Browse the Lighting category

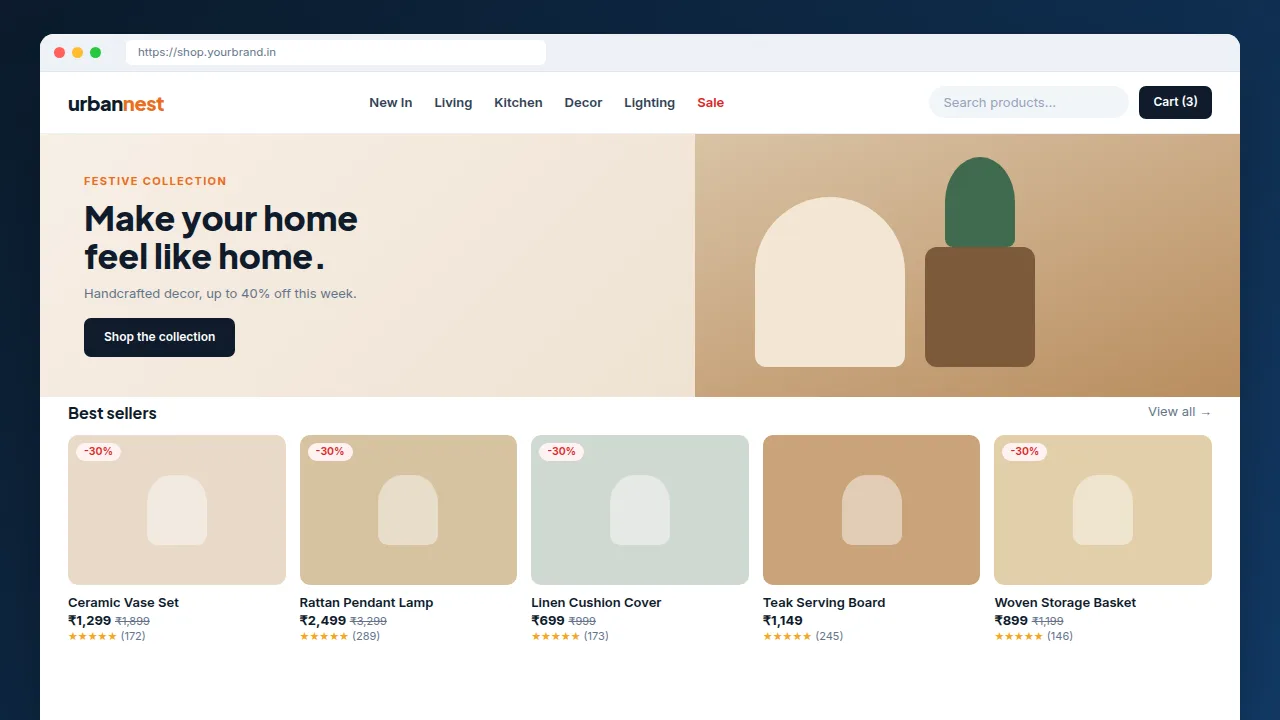click(649, 103)
